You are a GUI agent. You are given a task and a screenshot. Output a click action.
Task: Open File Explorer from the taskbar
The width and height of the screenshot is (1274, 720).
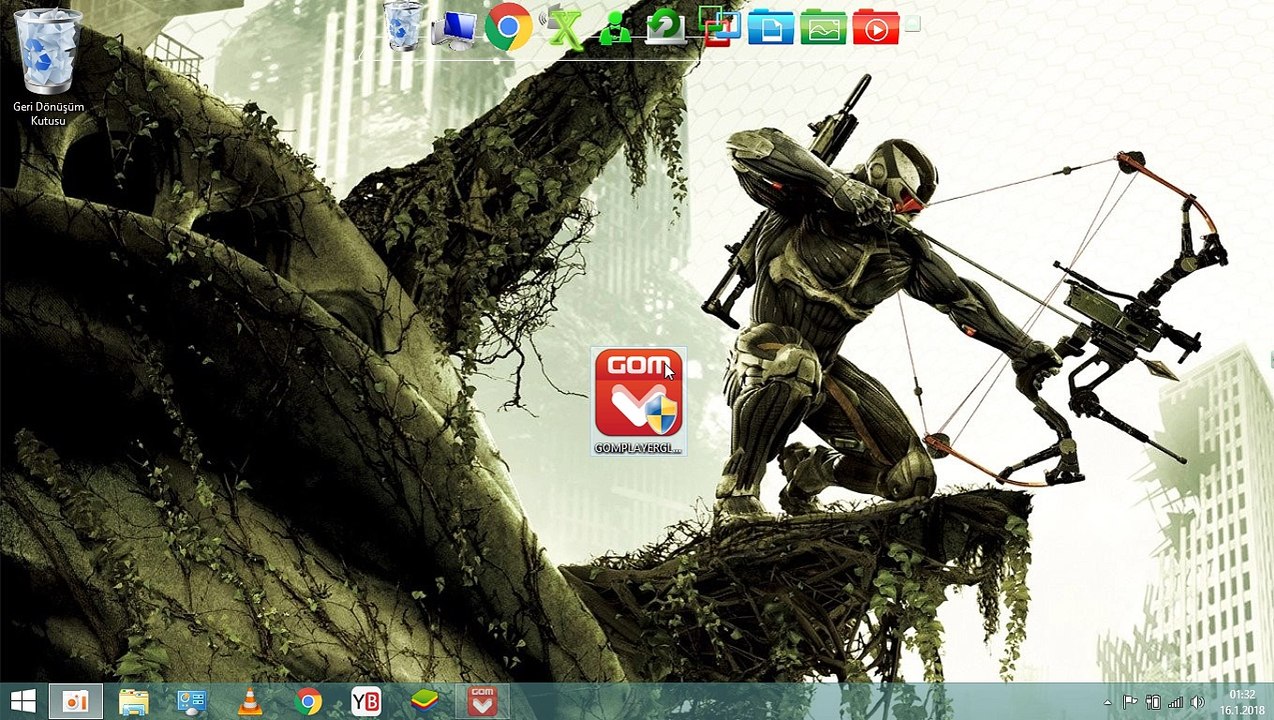(134, 702)
